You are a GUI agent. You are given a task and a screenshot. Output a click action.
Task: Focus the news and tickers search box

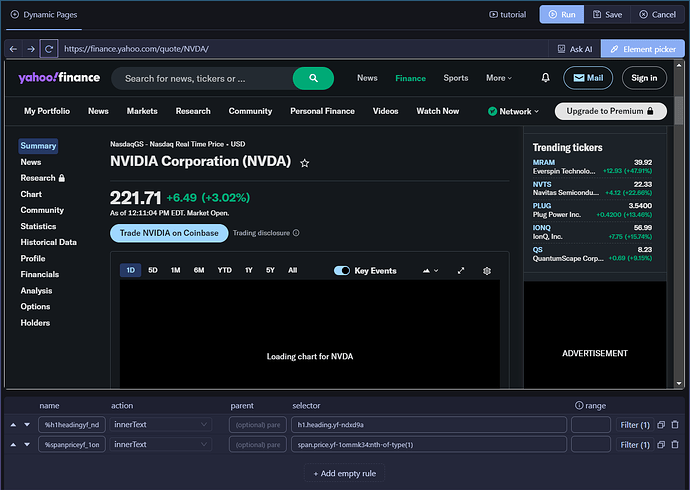pos(202,78)
